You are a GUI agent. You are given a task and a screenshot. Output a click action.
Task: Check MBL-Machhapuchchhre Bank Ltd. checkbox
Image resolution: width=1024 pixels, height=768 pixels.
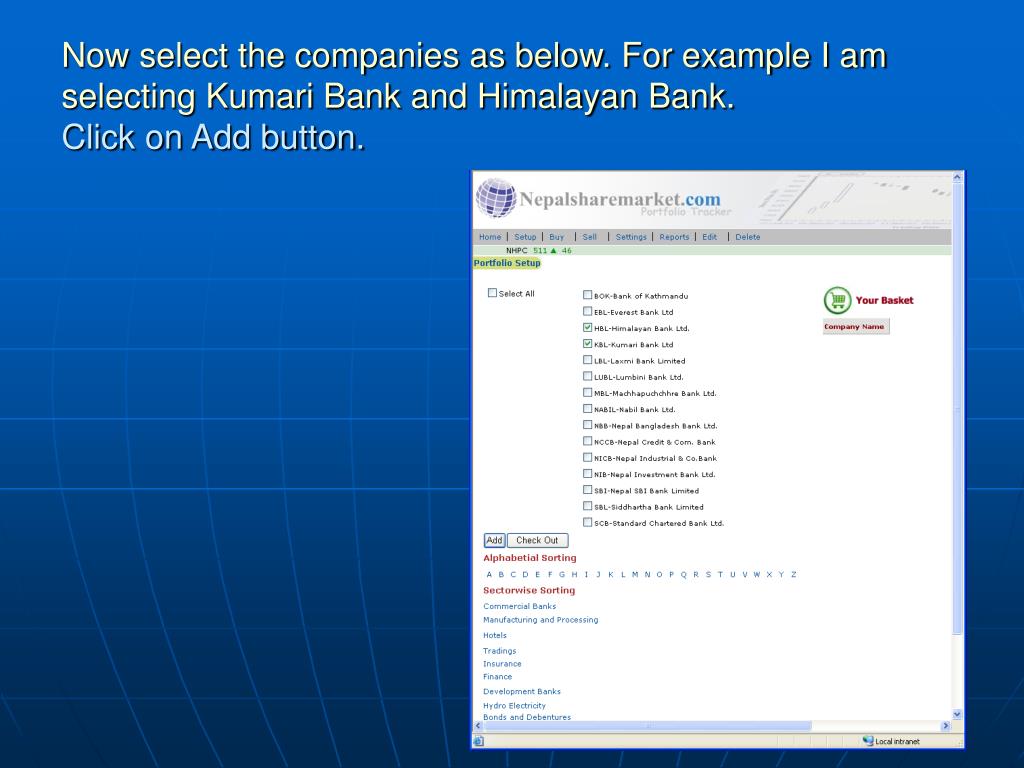tap(587, 392)
